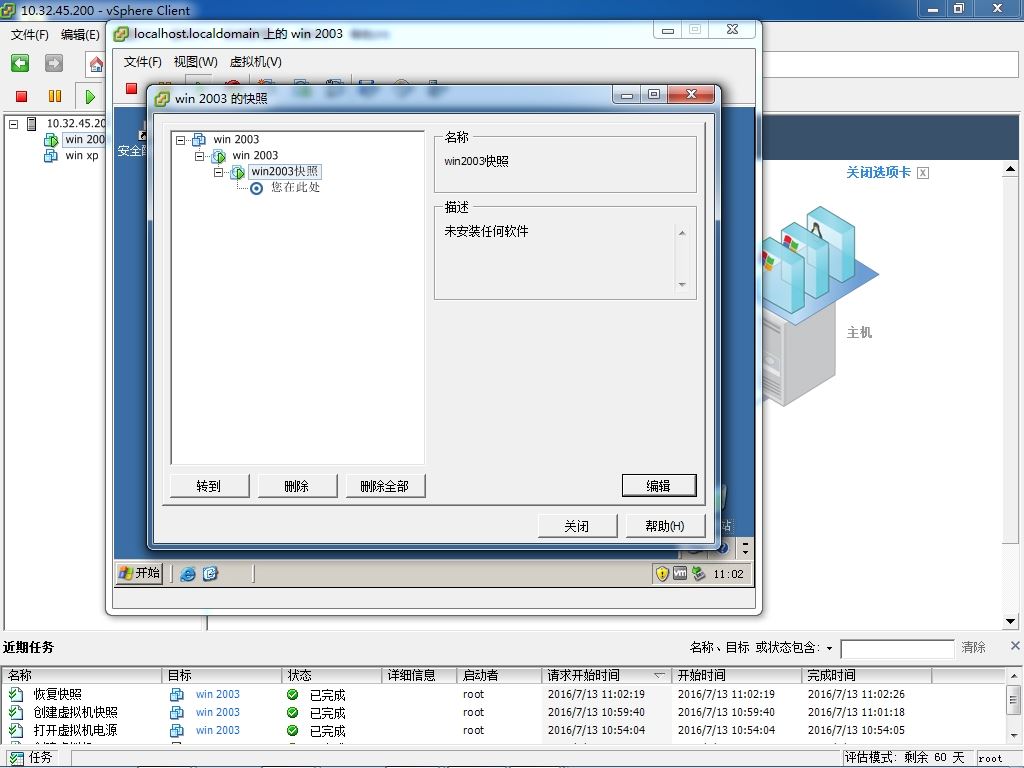Sort tasks by 状态 column header

(x=332, y=675)
